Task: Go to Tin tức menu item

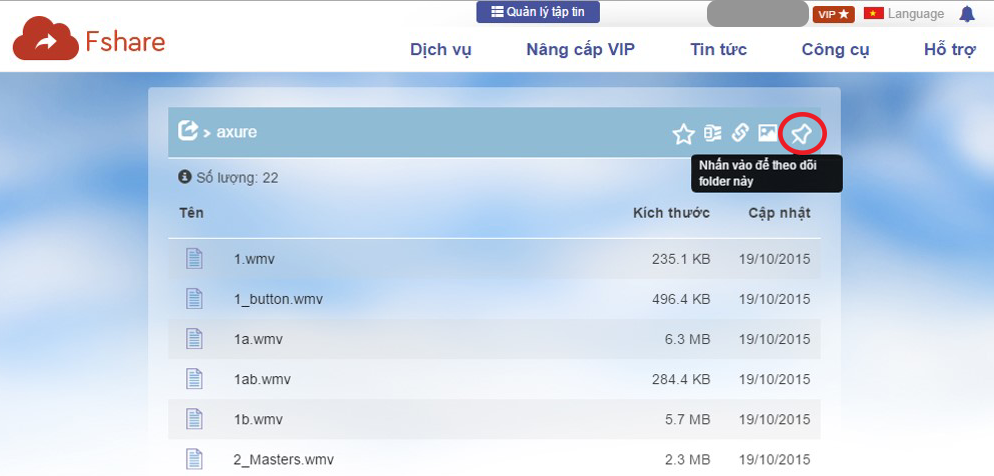Action: pos(718,50)
